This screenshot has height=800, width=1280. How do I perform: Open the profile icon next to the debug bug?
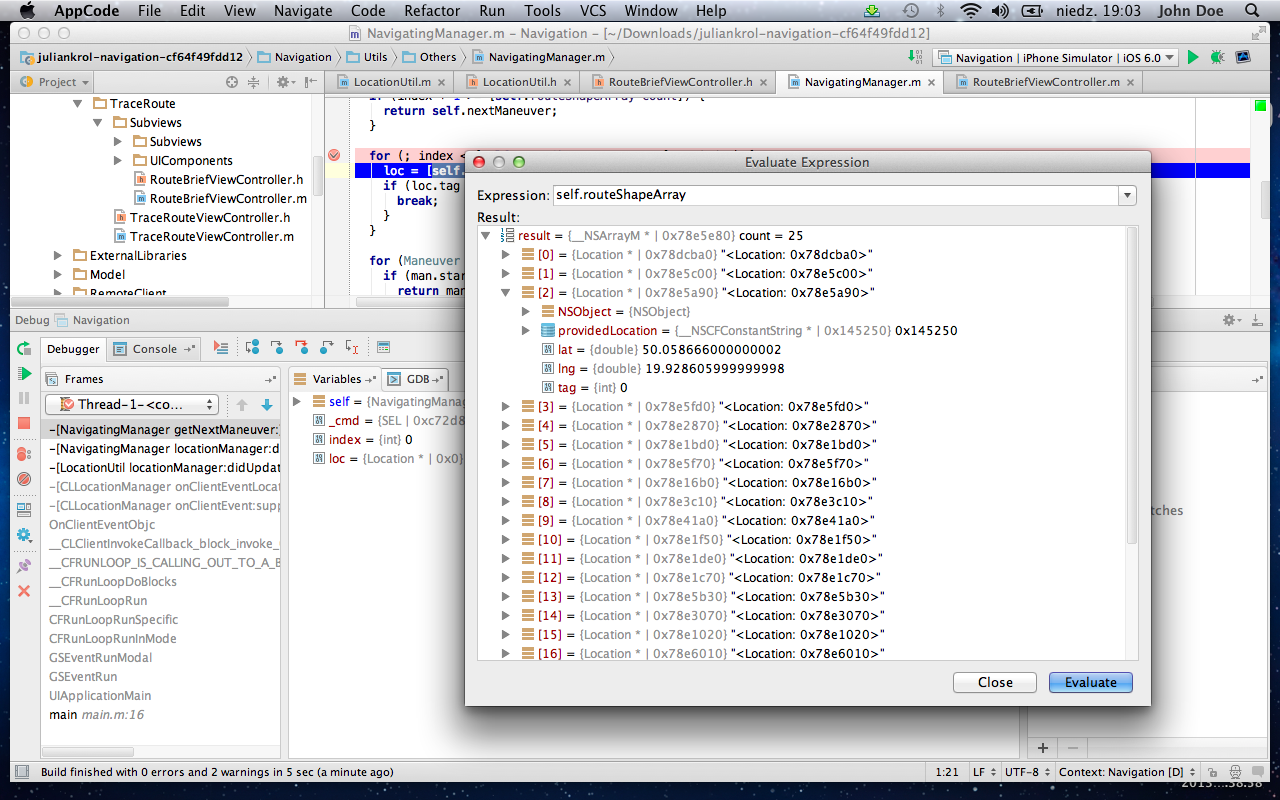coord(1242,58)
